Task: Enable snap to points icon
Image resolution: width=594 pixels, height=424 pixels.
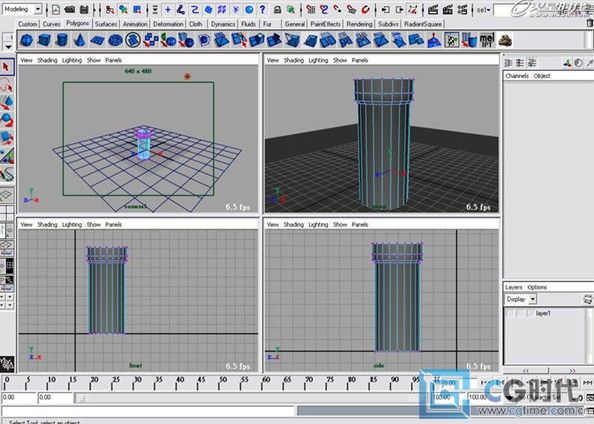Action: pos(338,9)
